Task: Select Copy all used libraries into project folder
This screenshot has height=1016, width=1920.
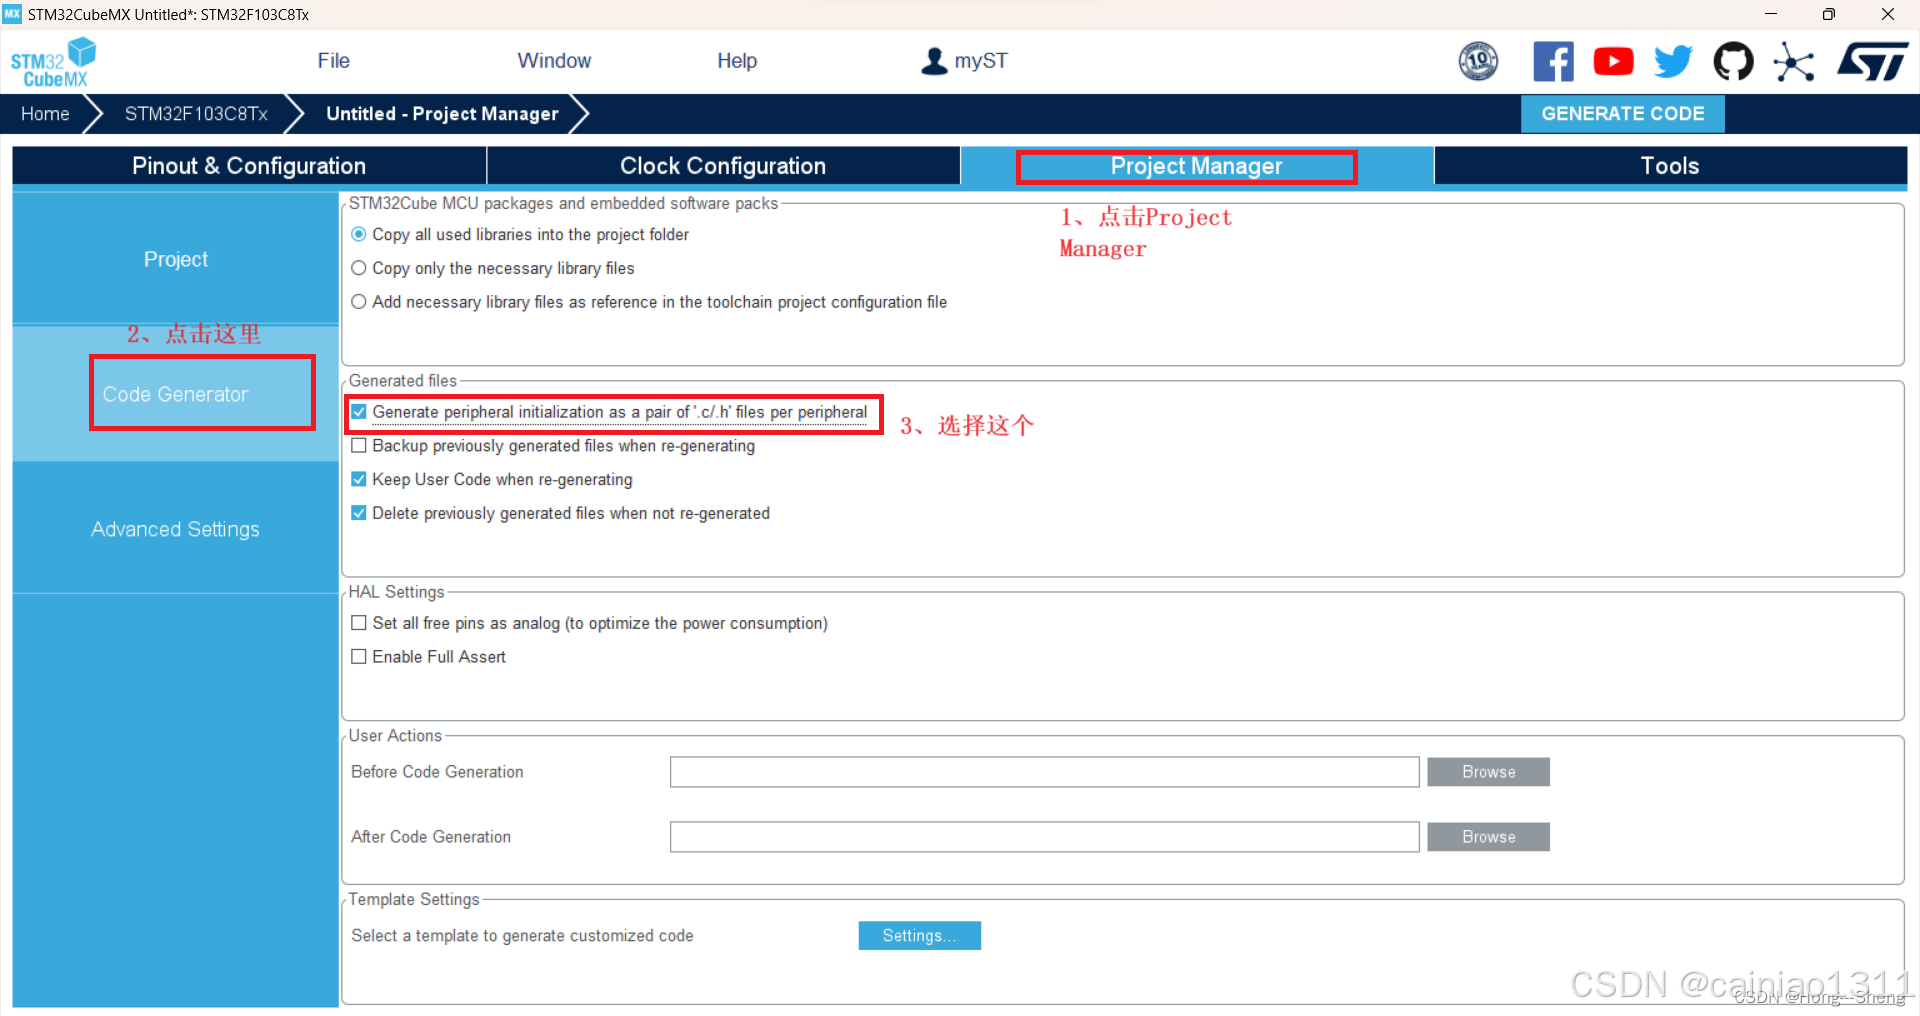Action: pos(359,234)
